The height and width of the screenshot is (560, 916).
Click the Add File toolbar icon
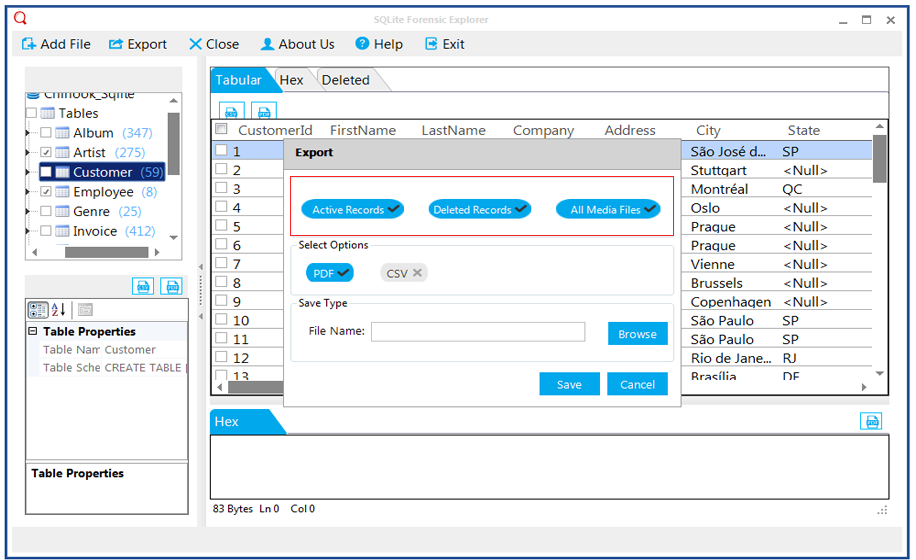pos(29,44)
